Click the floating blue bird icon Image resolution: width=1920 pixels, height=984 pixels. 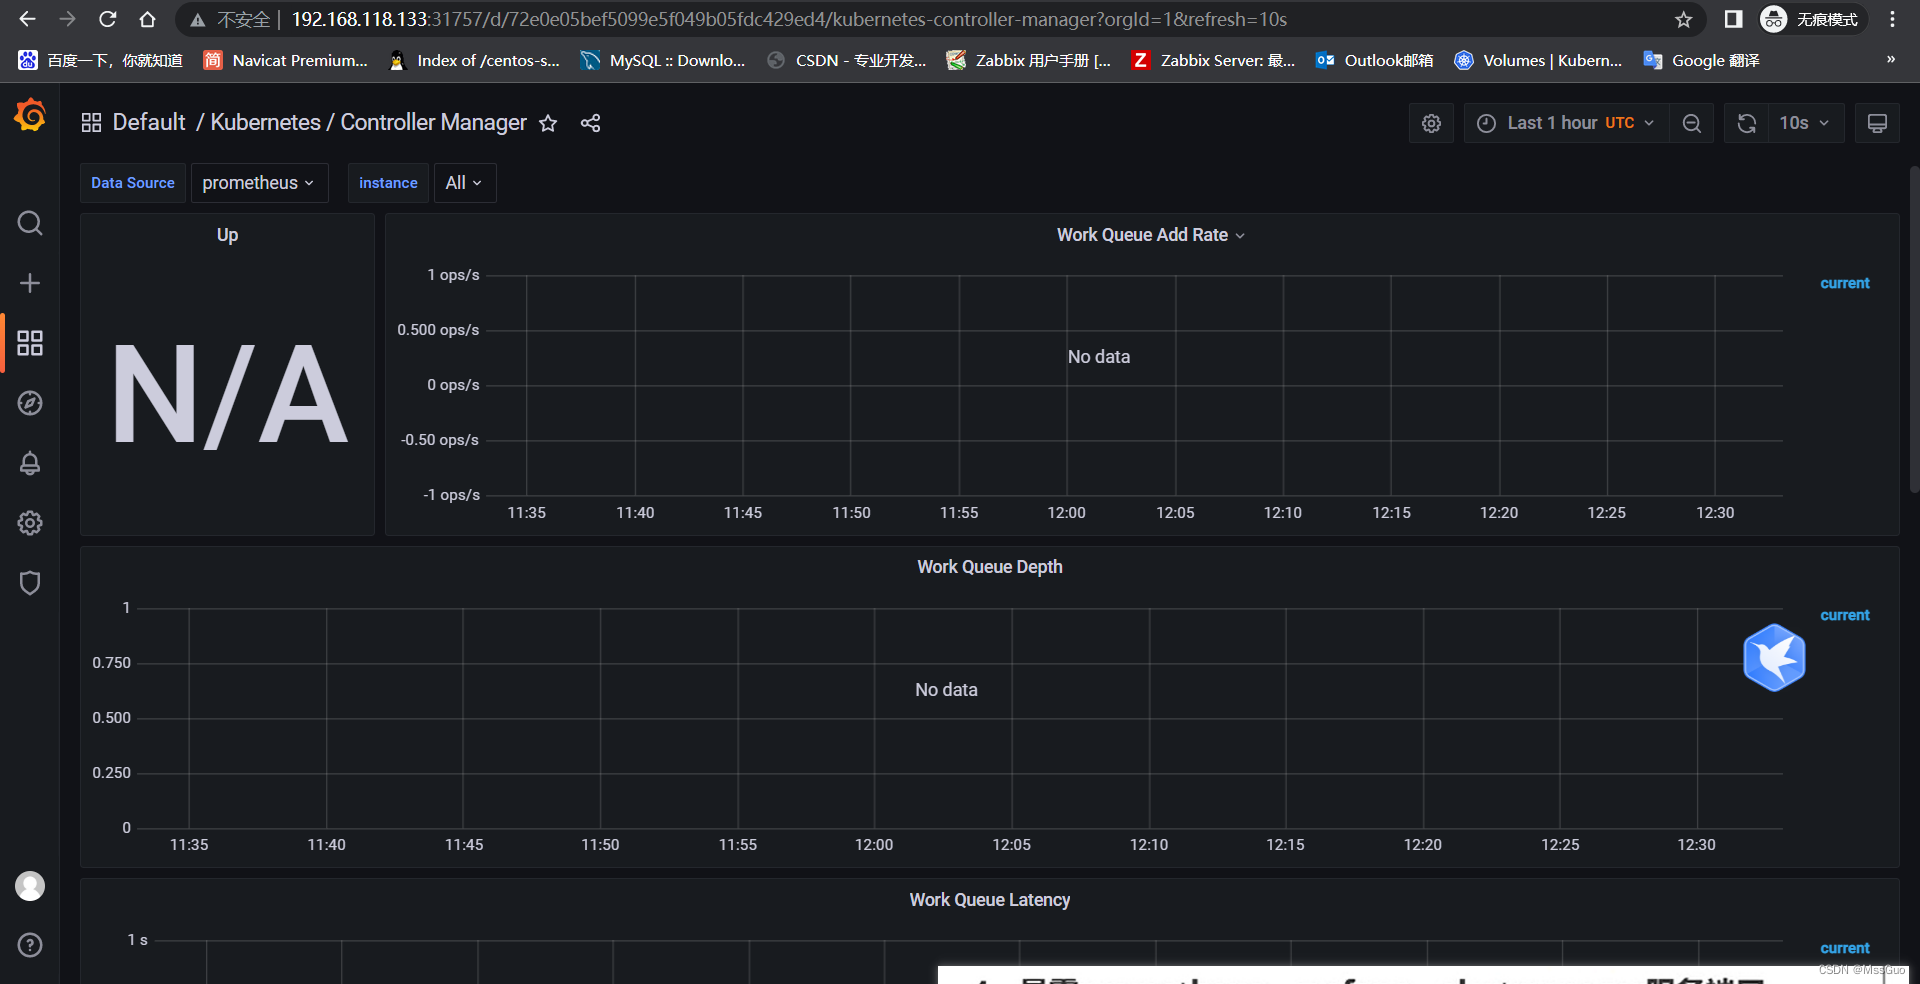point(1774,658)
